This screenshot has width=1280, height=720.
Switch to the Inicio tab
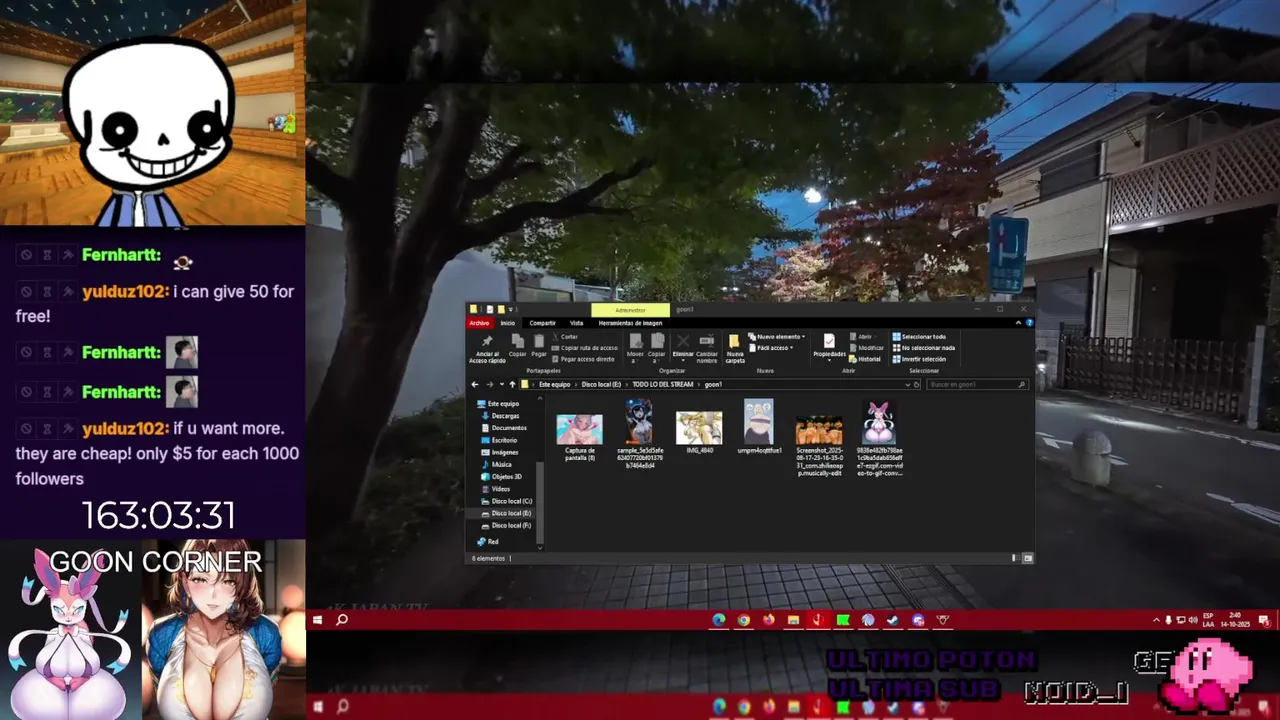508,323
